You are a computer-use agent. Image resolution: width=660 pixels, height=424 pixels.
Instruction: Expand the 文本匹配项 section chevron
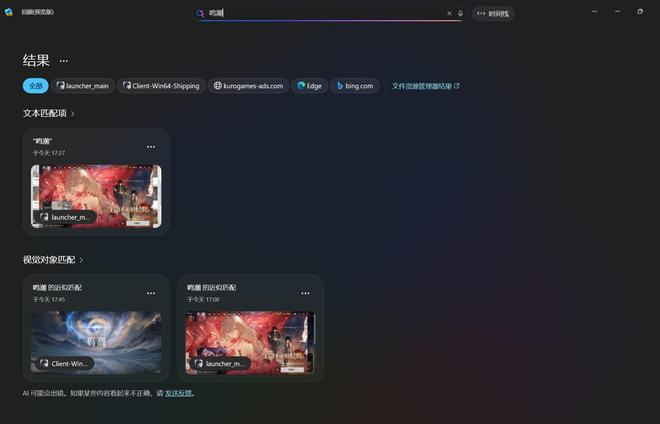click(73, 114)
